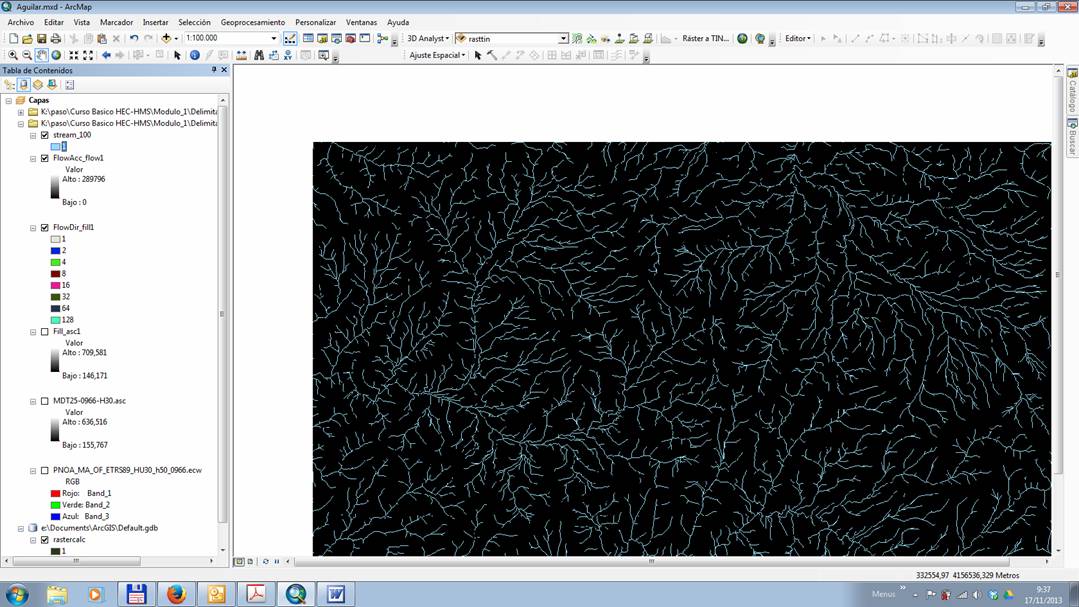Viewport: 1079px width, 607px height.
Task: Open the Editor toolbar menu
Action: 797,38
